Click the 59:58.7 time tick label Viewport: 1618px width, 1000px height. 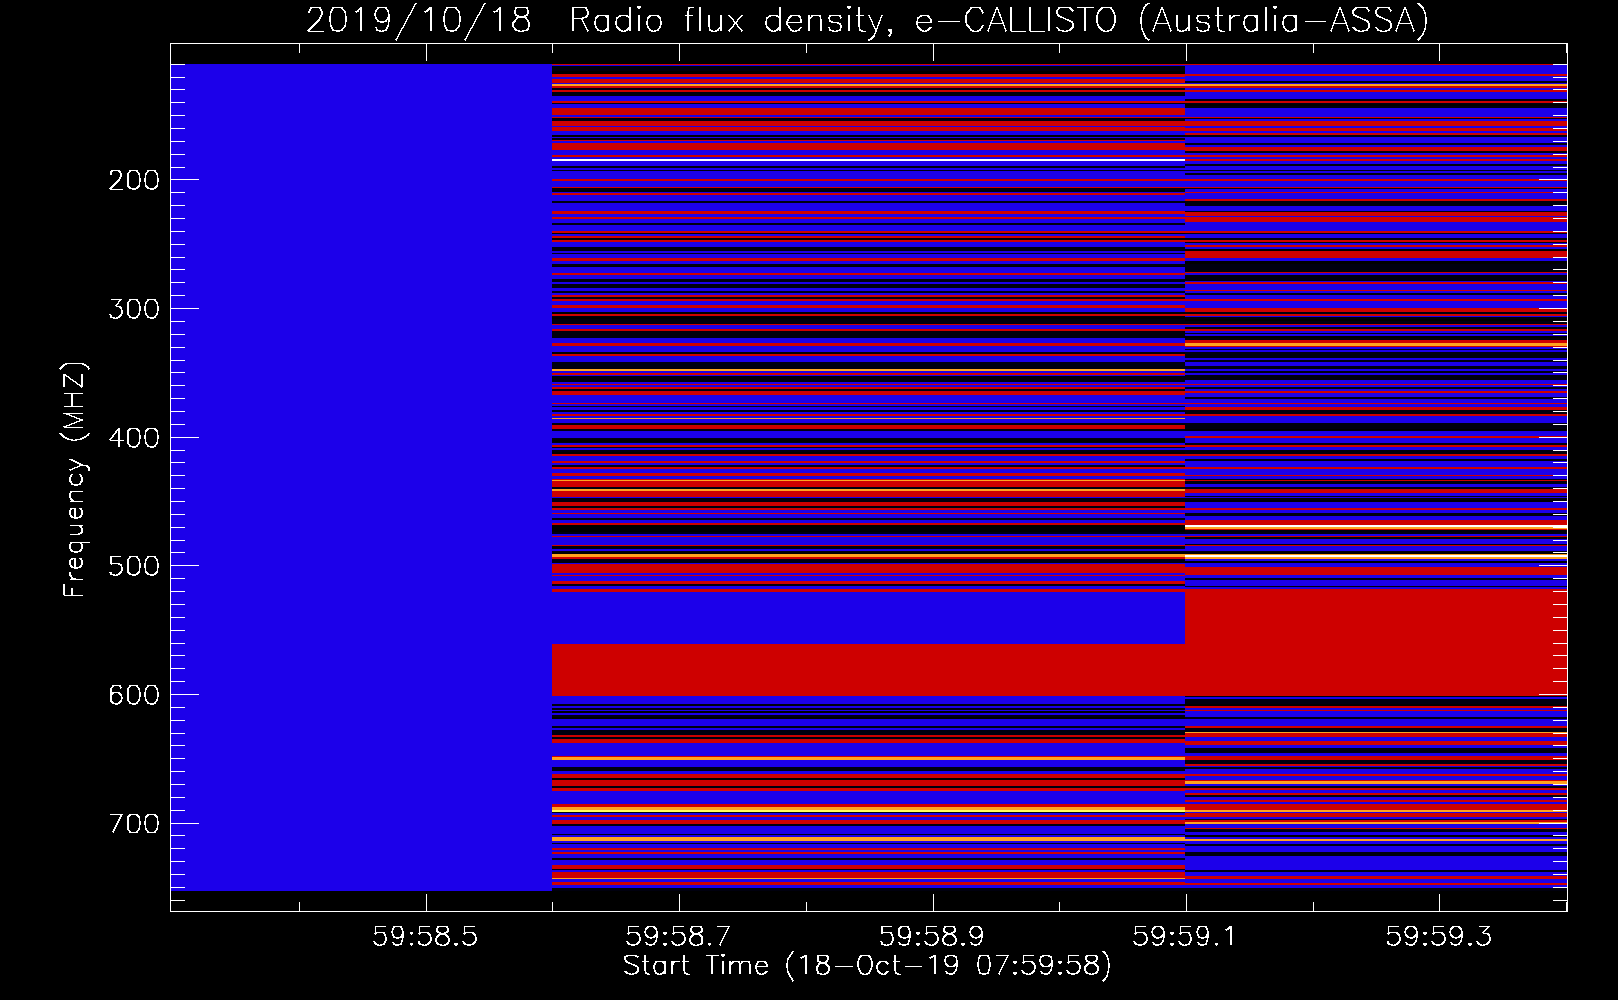click(679, 936)
